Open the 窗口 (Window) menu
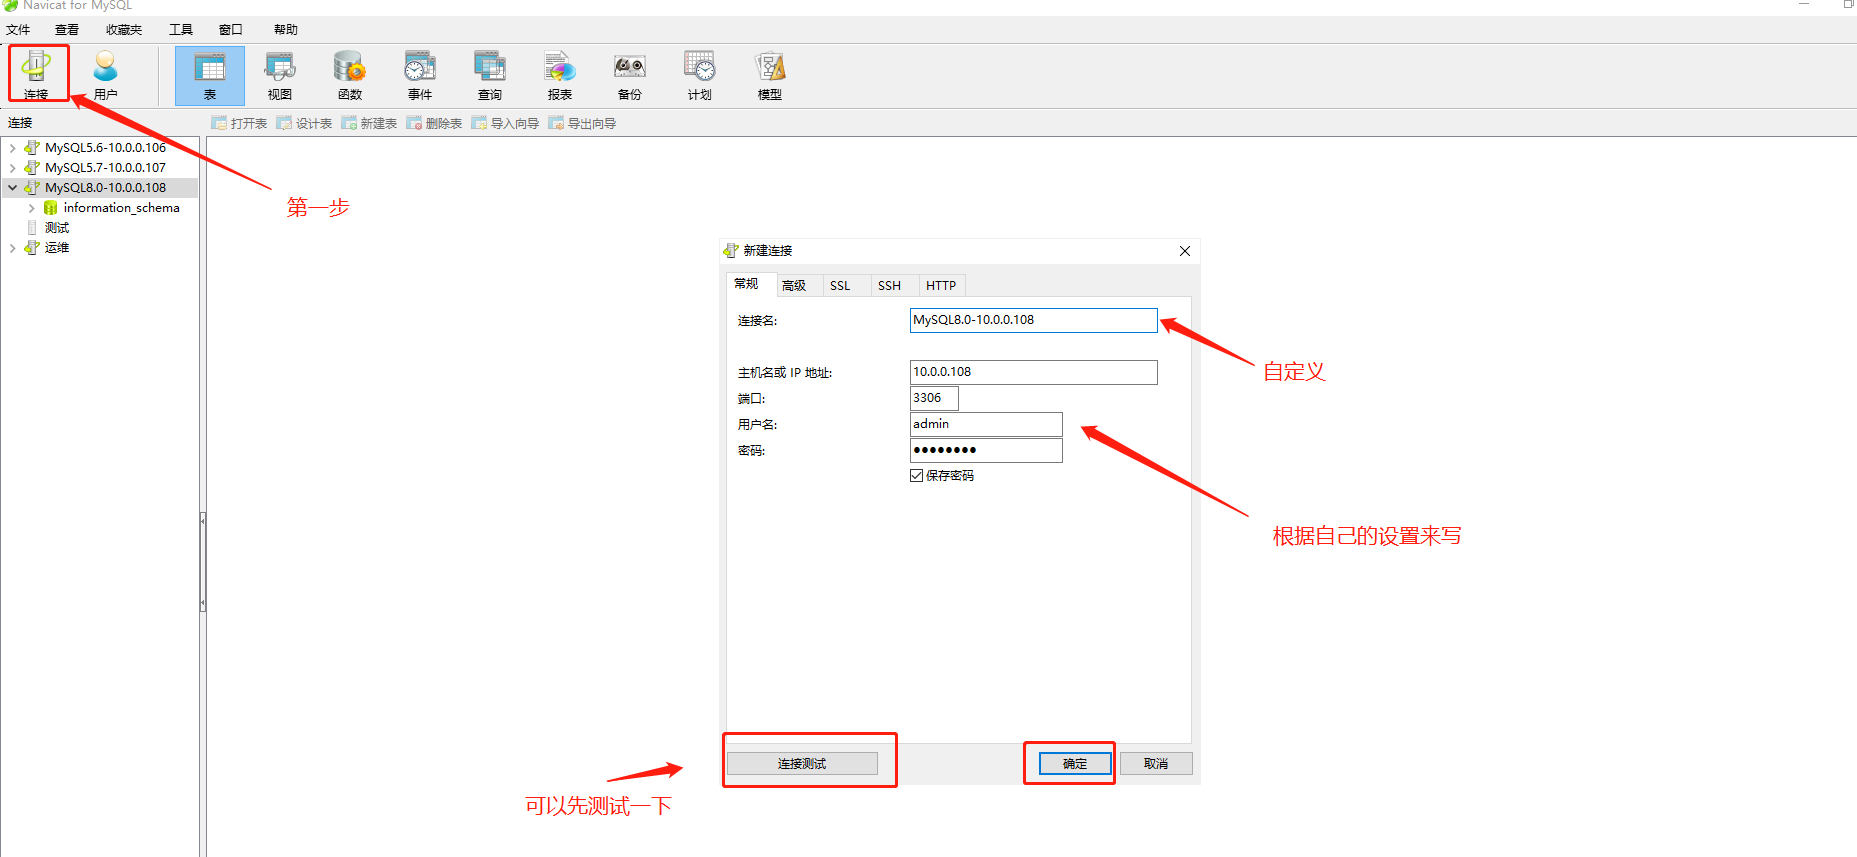The width and height of the screenshot is (1857, 857). pyautogui.click(x=231, y=30)
